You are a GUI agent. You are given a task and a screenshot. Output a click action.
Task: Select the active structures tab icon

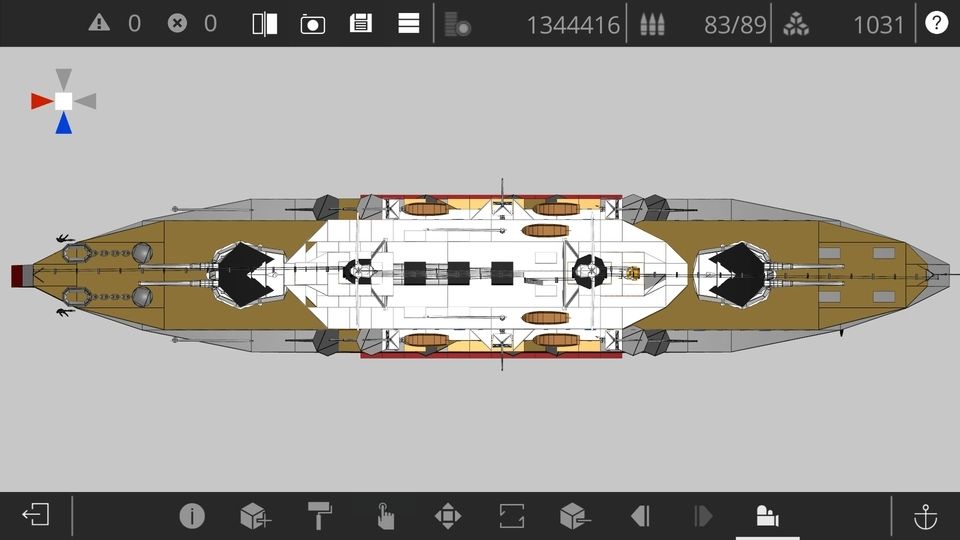(x=767, y=516)
